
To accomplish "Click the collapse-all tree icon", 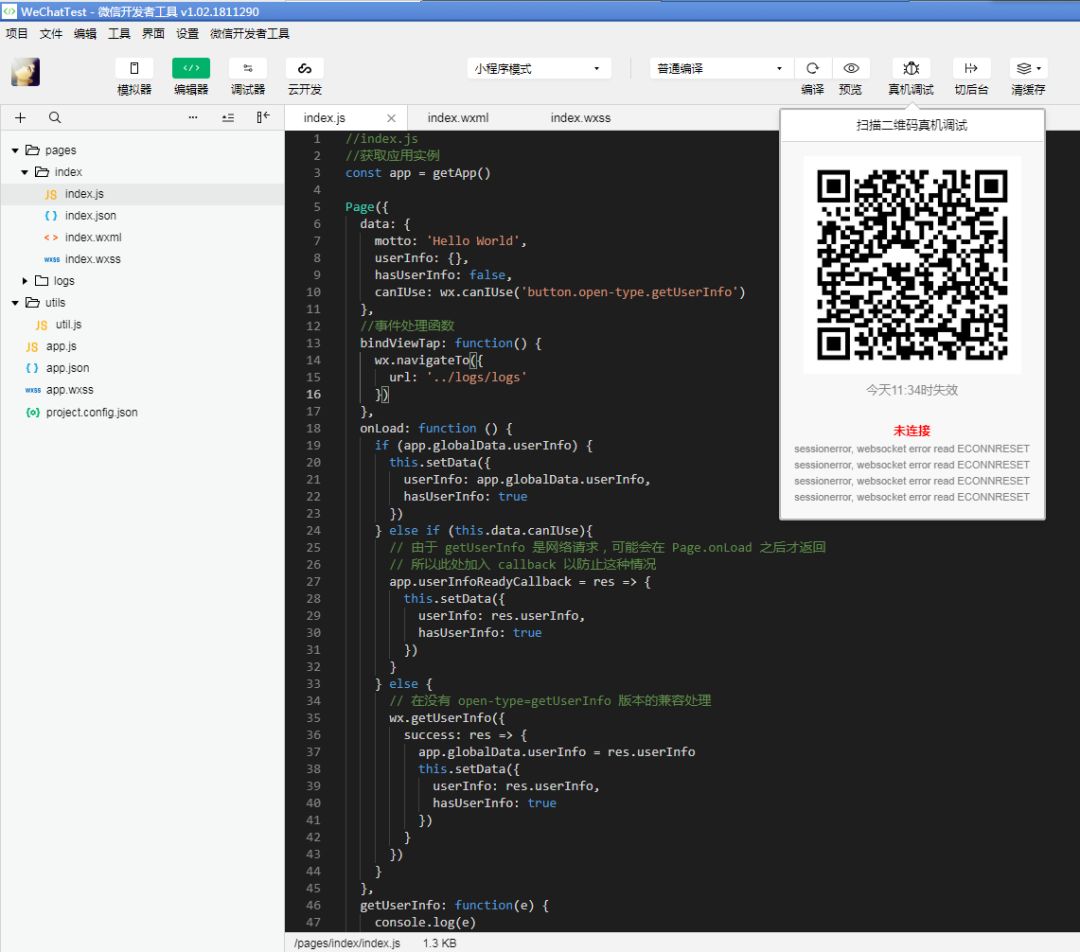I will pos(228,118).
